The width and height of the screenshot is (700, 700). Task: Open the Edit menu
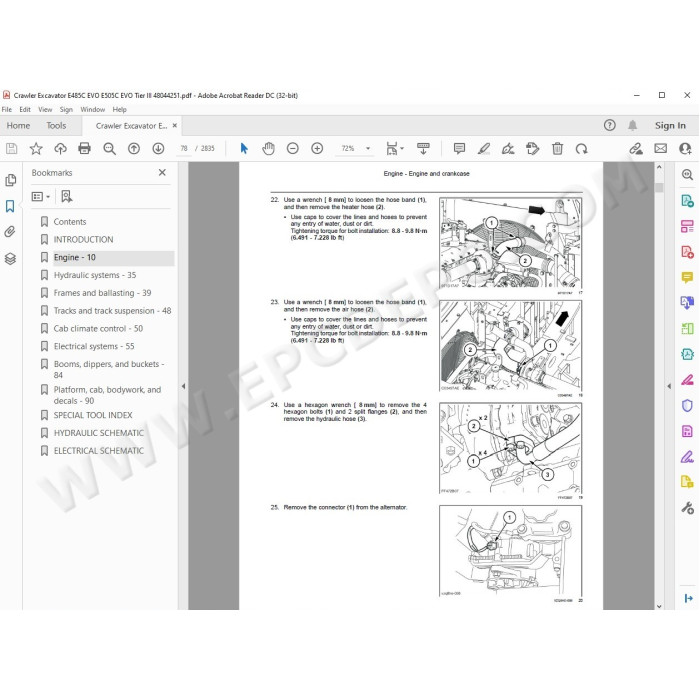point(25,109)
